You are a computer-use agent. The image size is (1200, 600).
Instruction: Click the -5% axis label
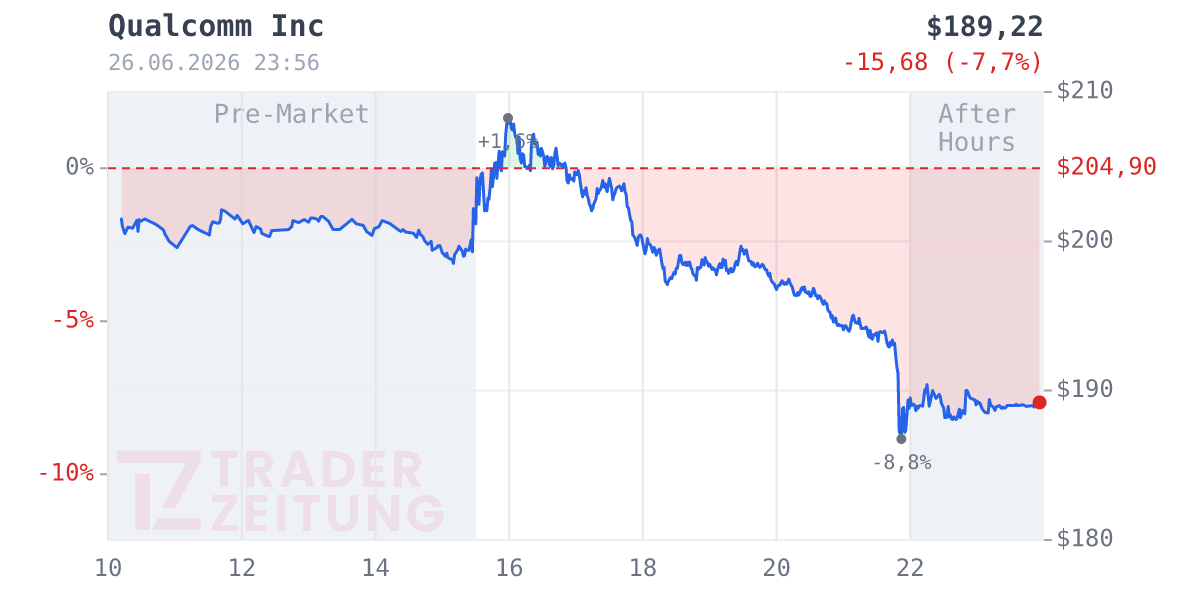72,320
